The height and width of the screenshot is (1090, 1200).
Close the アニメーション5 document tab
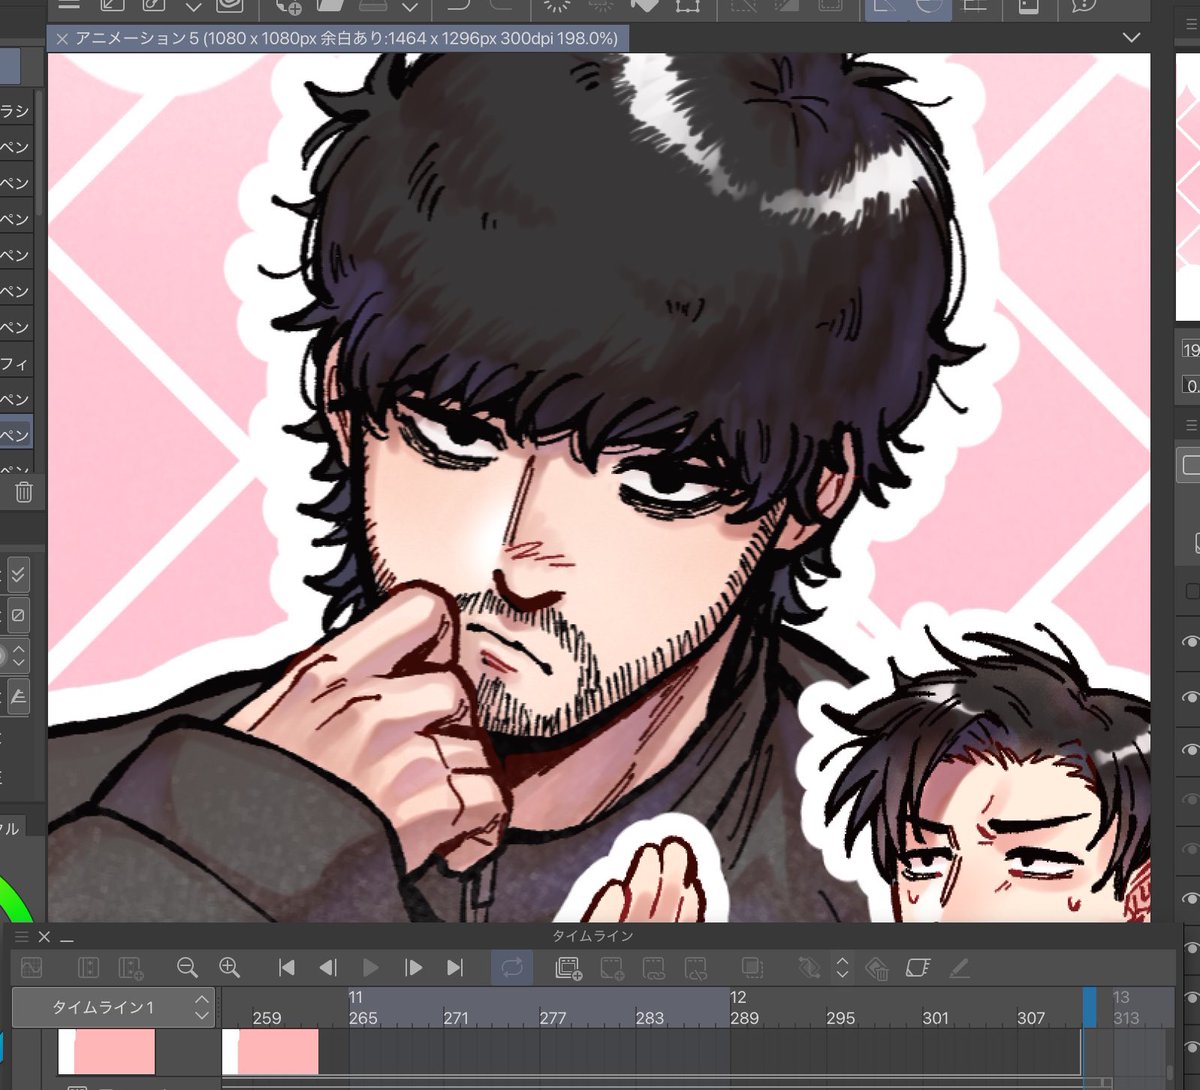62,39
